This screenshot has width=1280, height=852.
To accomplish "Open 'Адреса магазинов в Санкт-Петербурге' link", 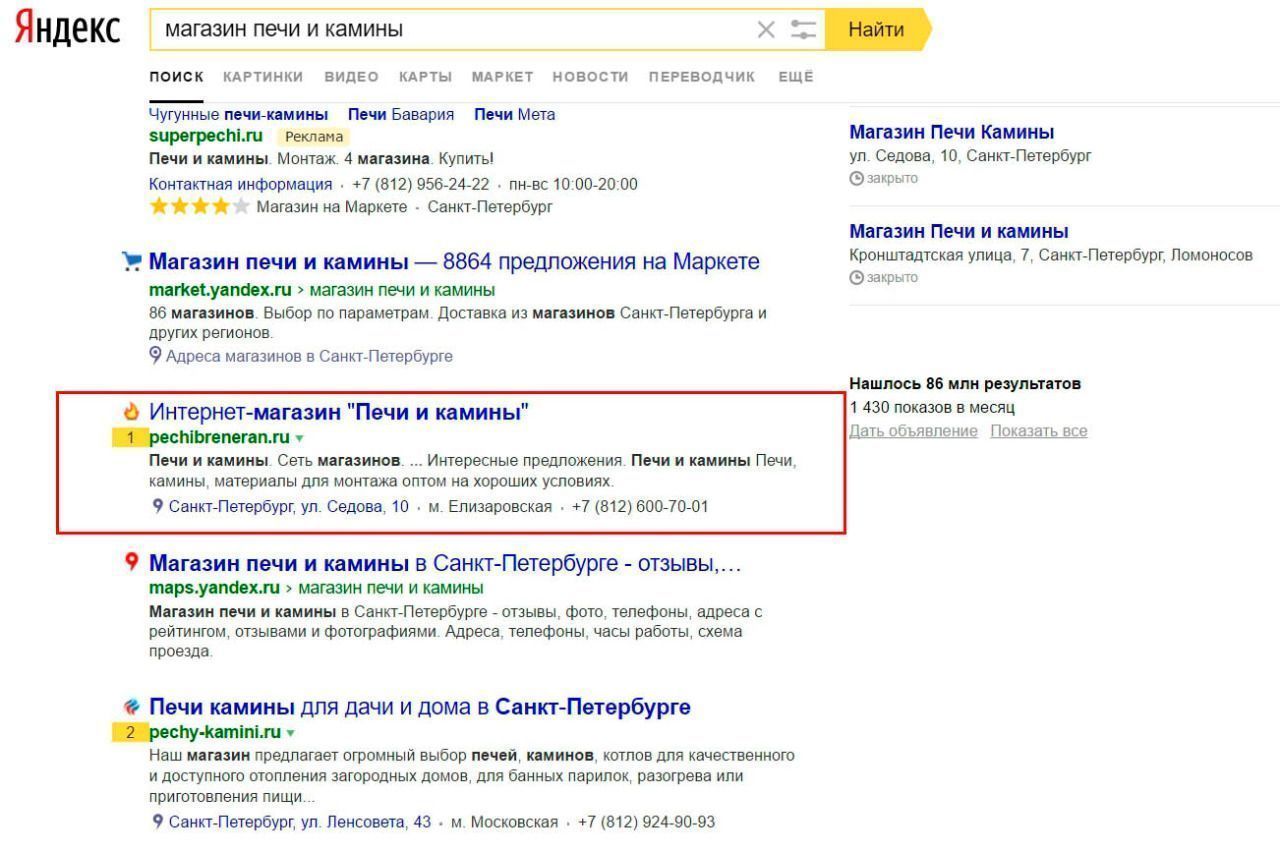I will coord(308,356).
